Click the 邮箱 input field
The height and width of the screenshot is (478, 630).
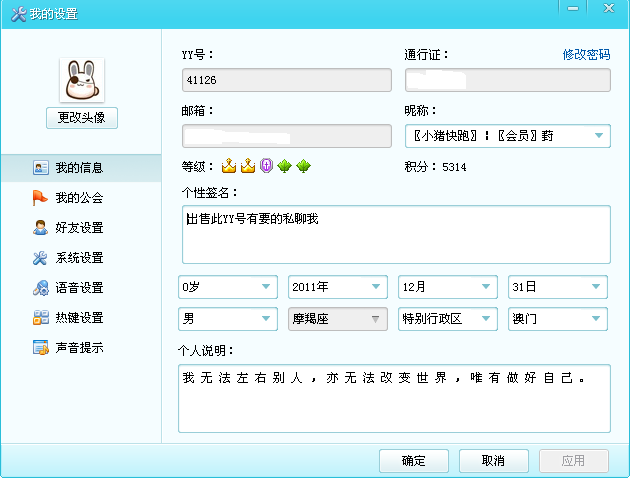(287, 136)
